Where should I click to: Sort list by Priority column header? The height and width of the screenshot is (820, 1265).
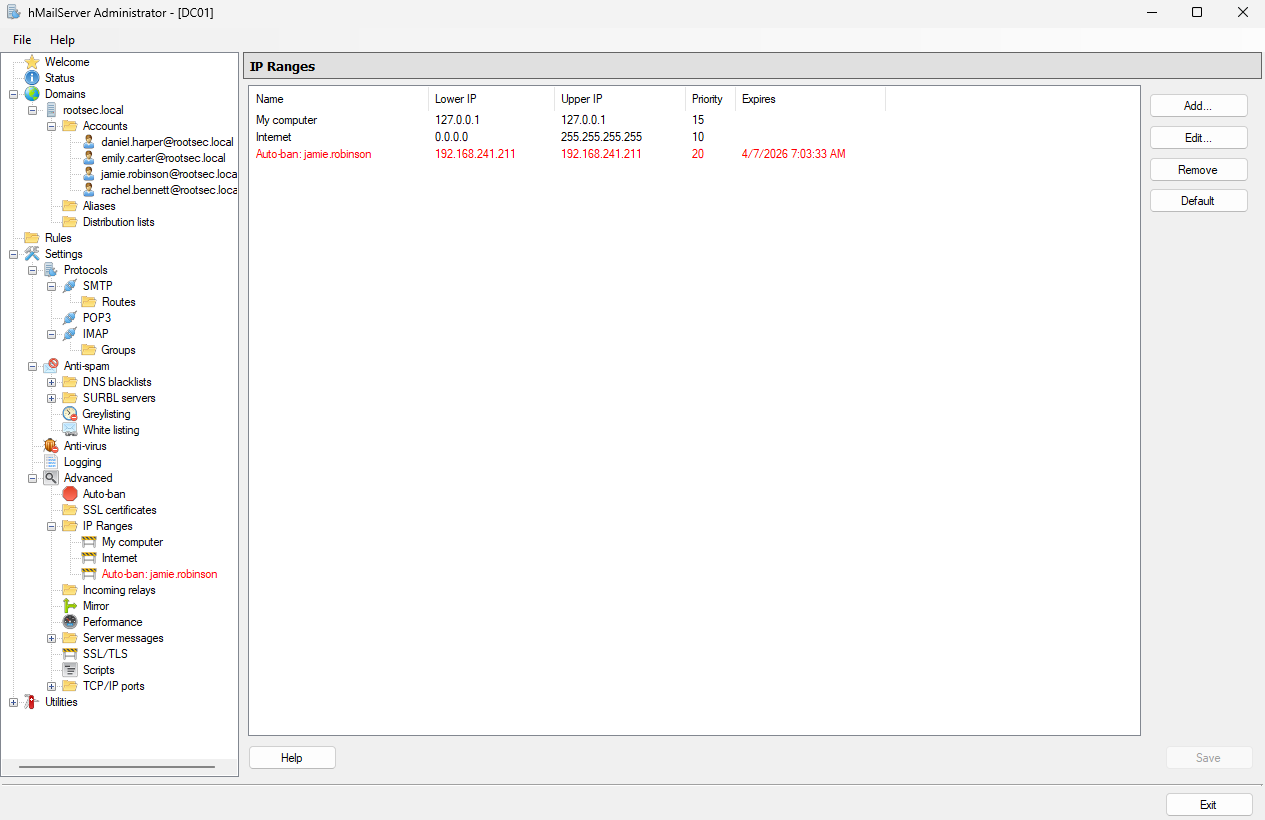click(x=711, y=99)
